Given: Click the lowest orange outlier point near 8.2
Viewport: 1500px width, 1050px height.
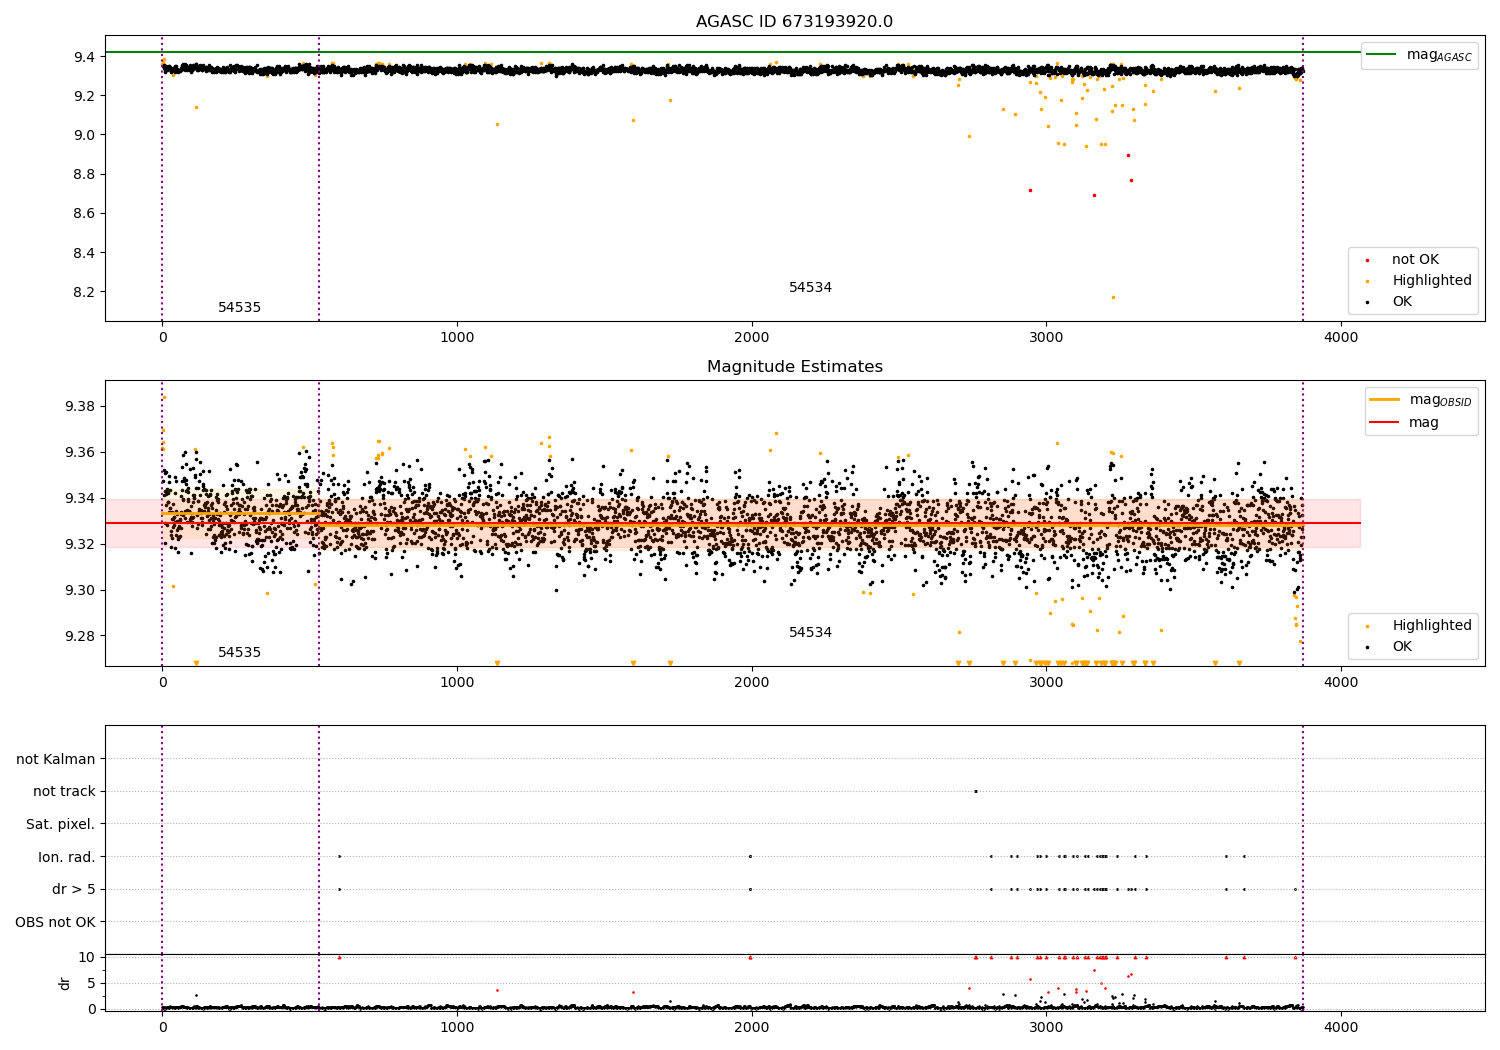Looking at the screenshot, I should click(1113, 297).
